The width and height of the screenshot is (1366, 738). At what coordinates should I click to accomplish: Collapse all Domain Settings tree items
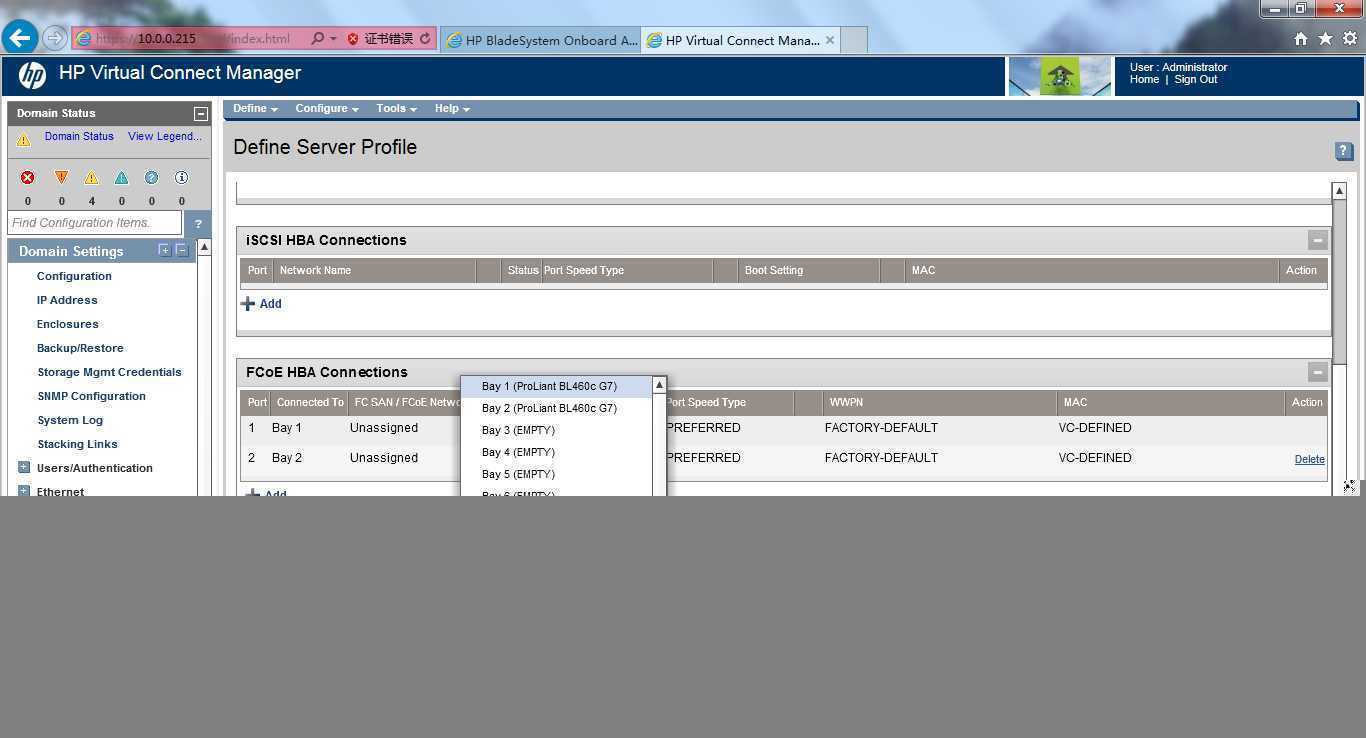pos(181,250)
